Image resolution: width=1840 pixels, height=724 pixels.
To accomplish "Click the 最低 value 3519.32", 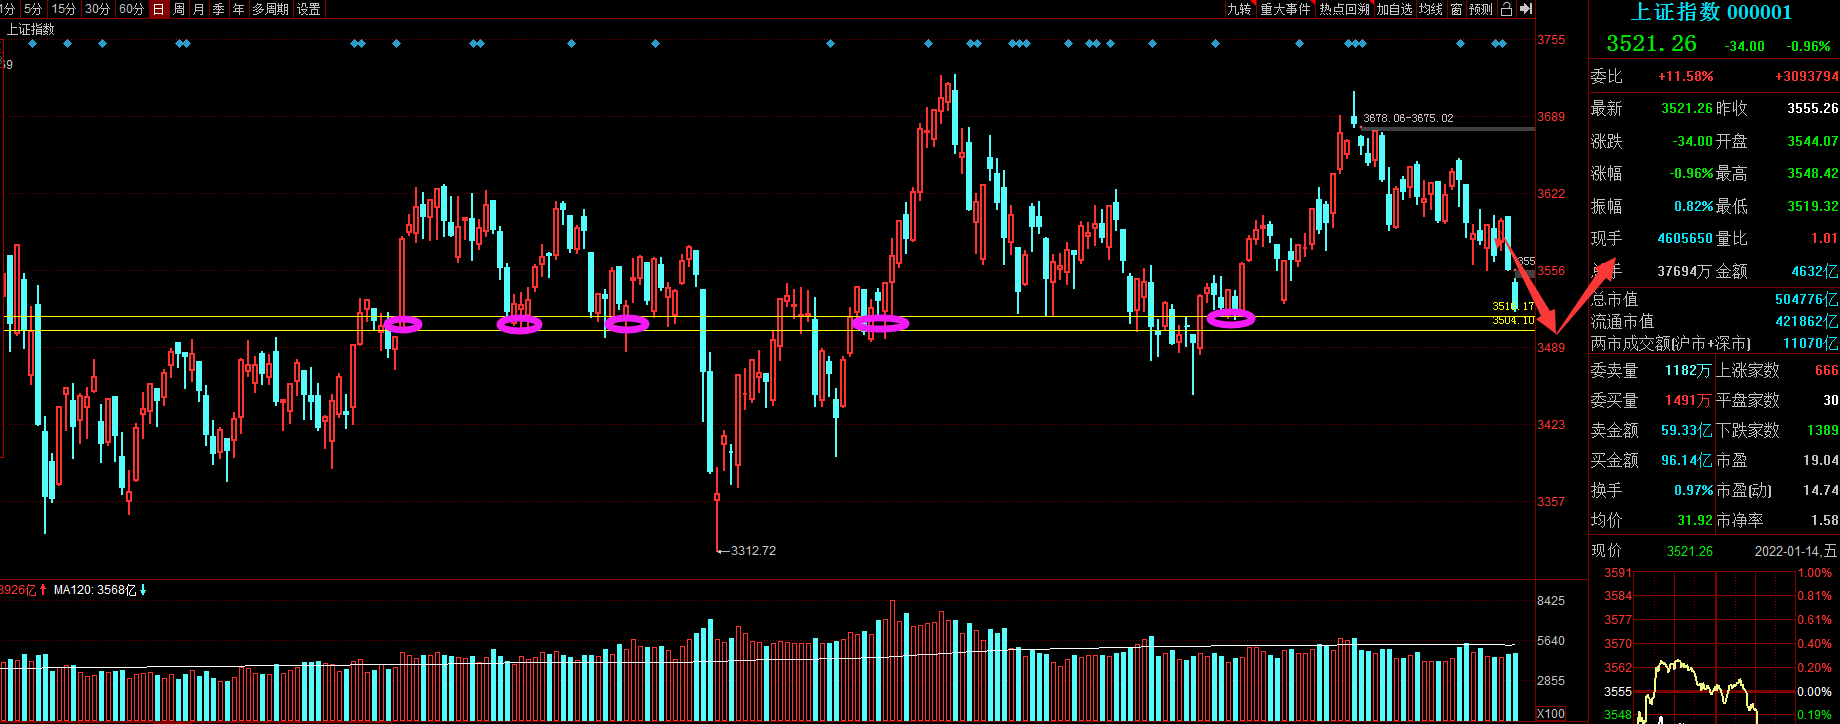I will [1812, 206].
